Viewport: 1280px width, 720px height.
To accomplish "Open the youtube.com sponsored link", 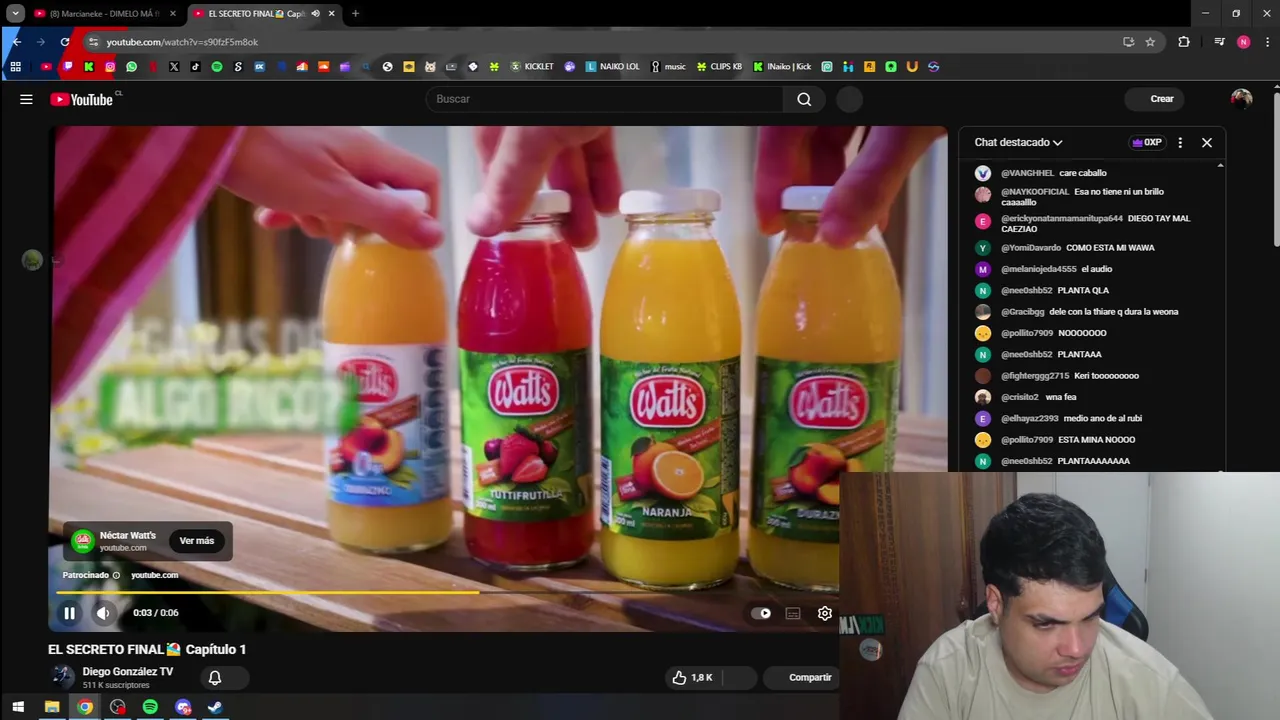I will (154, 575).
